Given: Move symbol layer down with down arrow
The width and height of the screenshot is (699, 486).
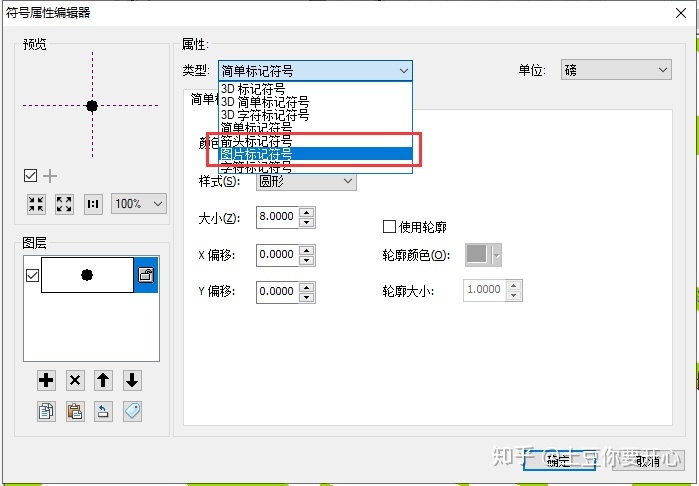Looking at the screenshot, I should pos(132,380).
